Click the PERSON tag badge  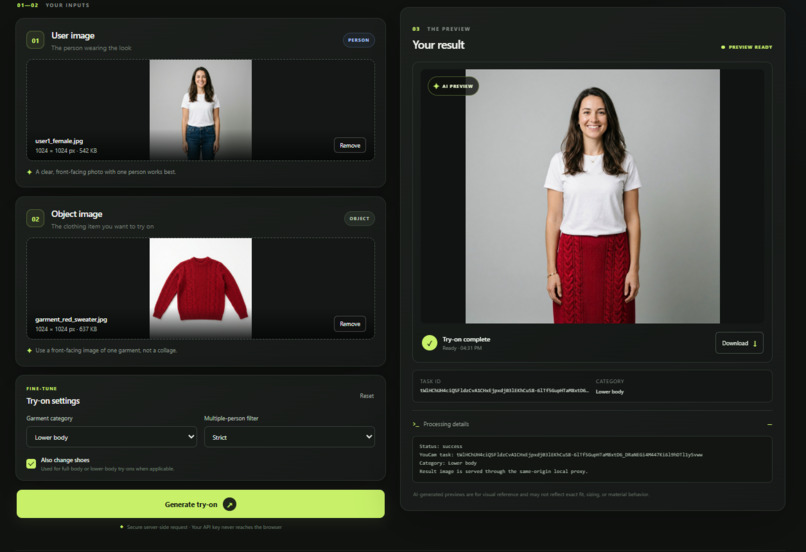tap(358, 40)
